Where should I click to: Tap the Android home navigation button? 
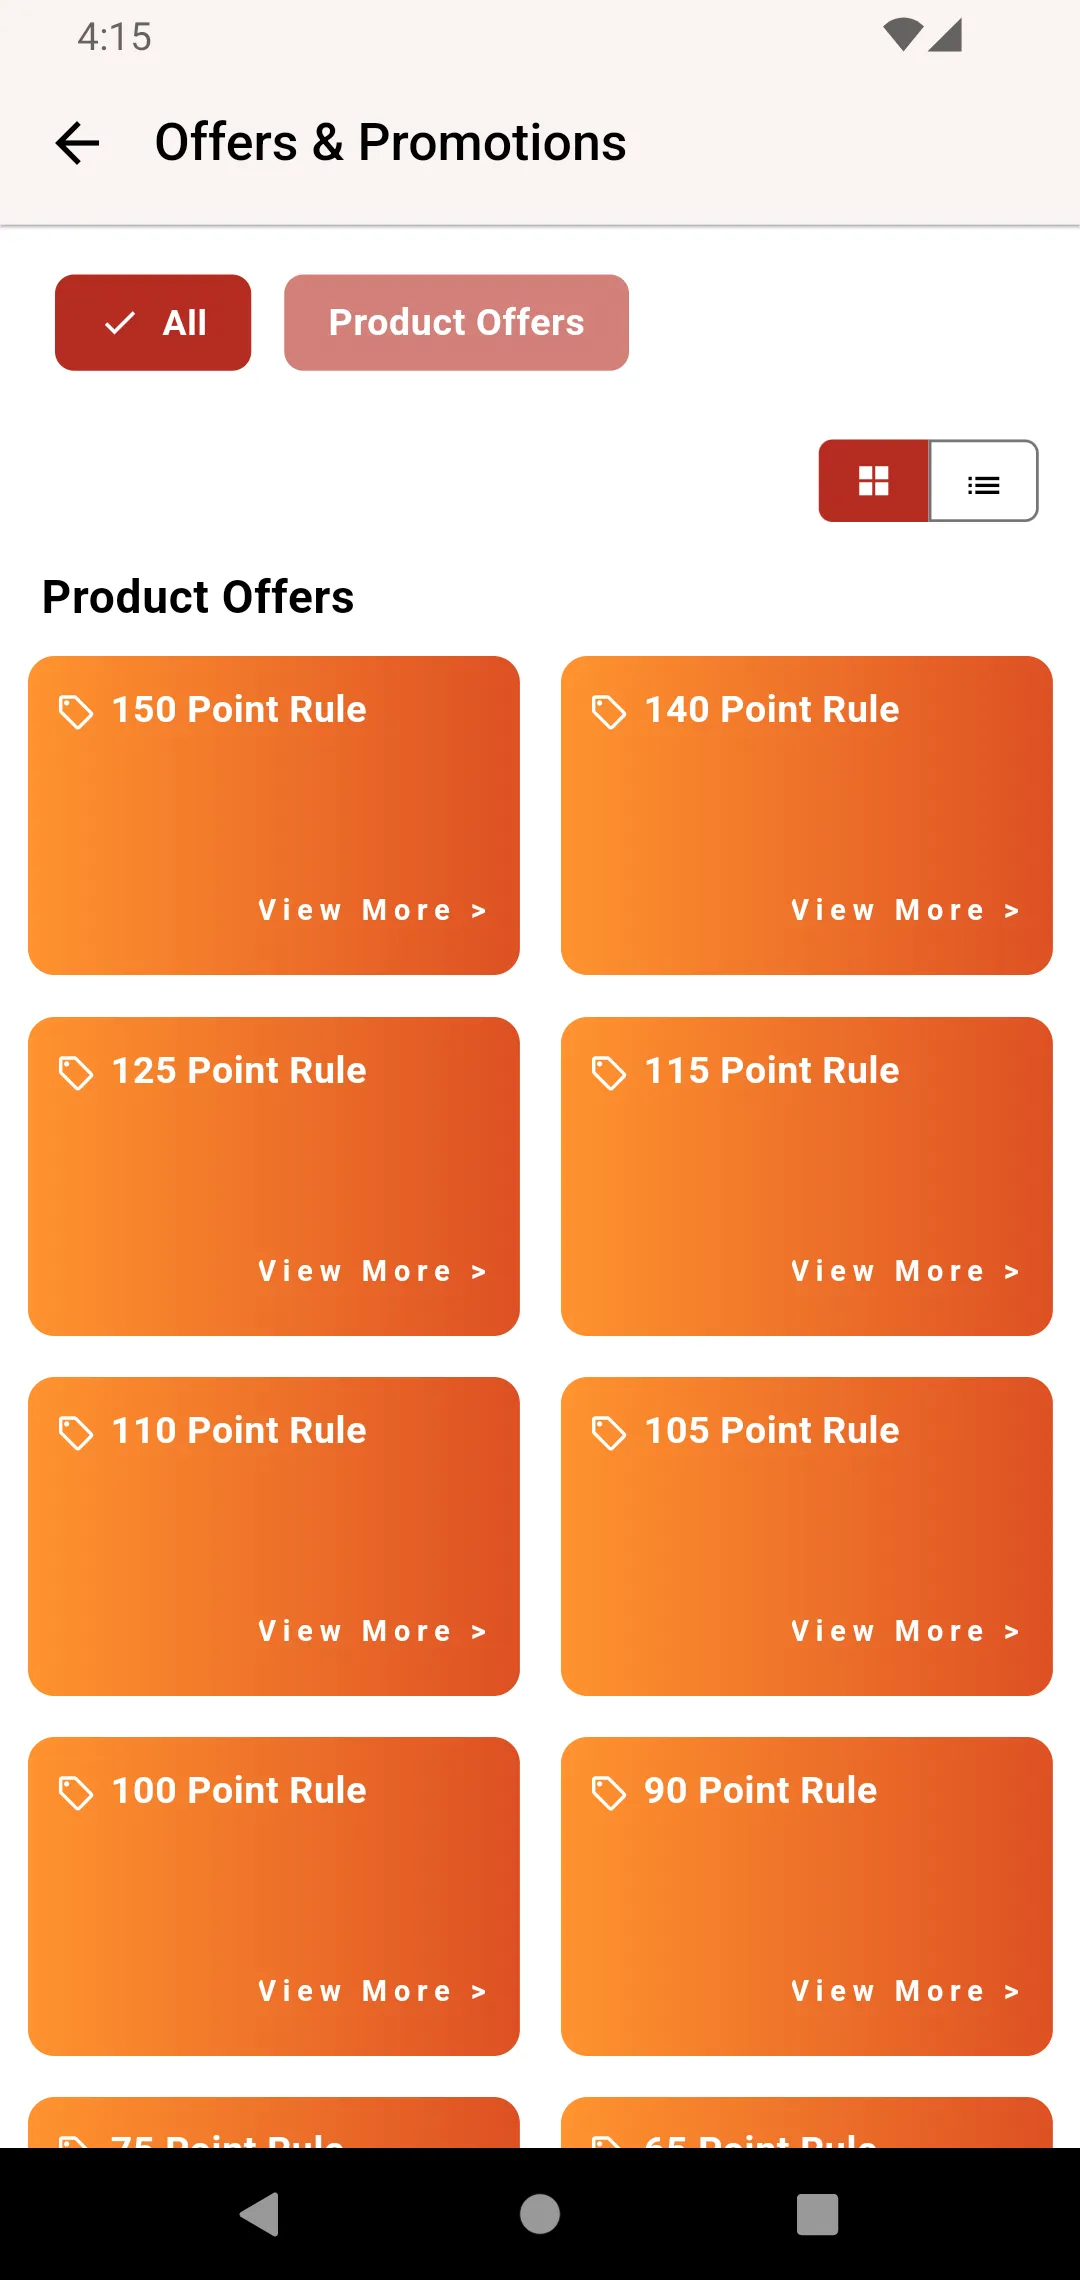[540, 2214]
